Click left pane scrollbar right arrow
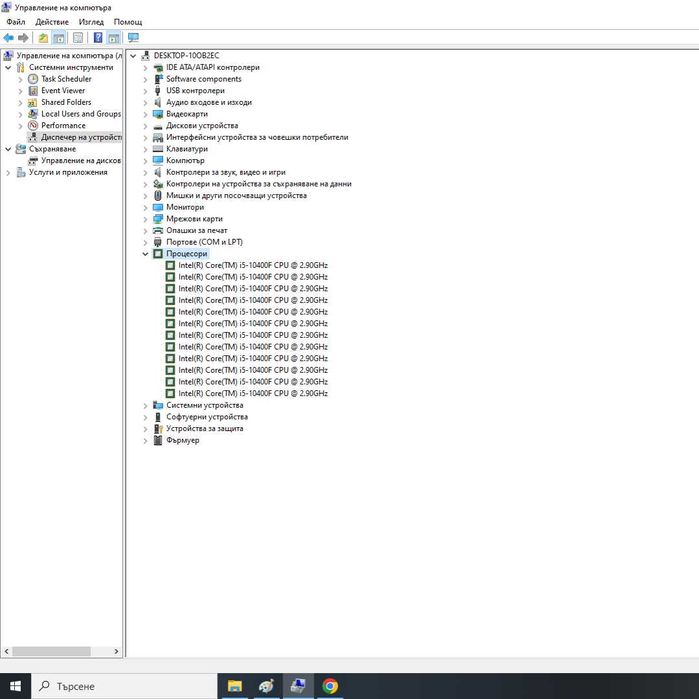 click(116, 651)
